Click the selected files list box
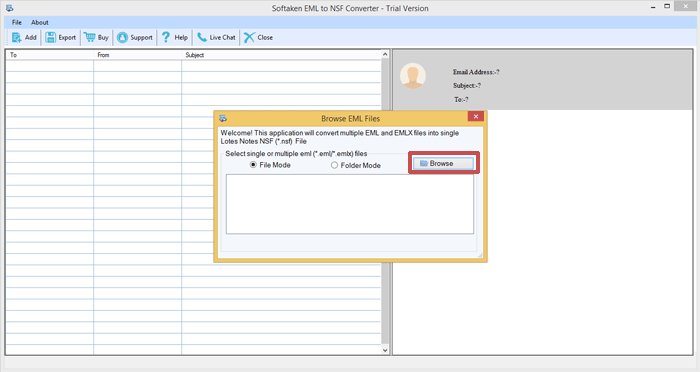This screenshot has height=372, width=700. pos(350,204)
